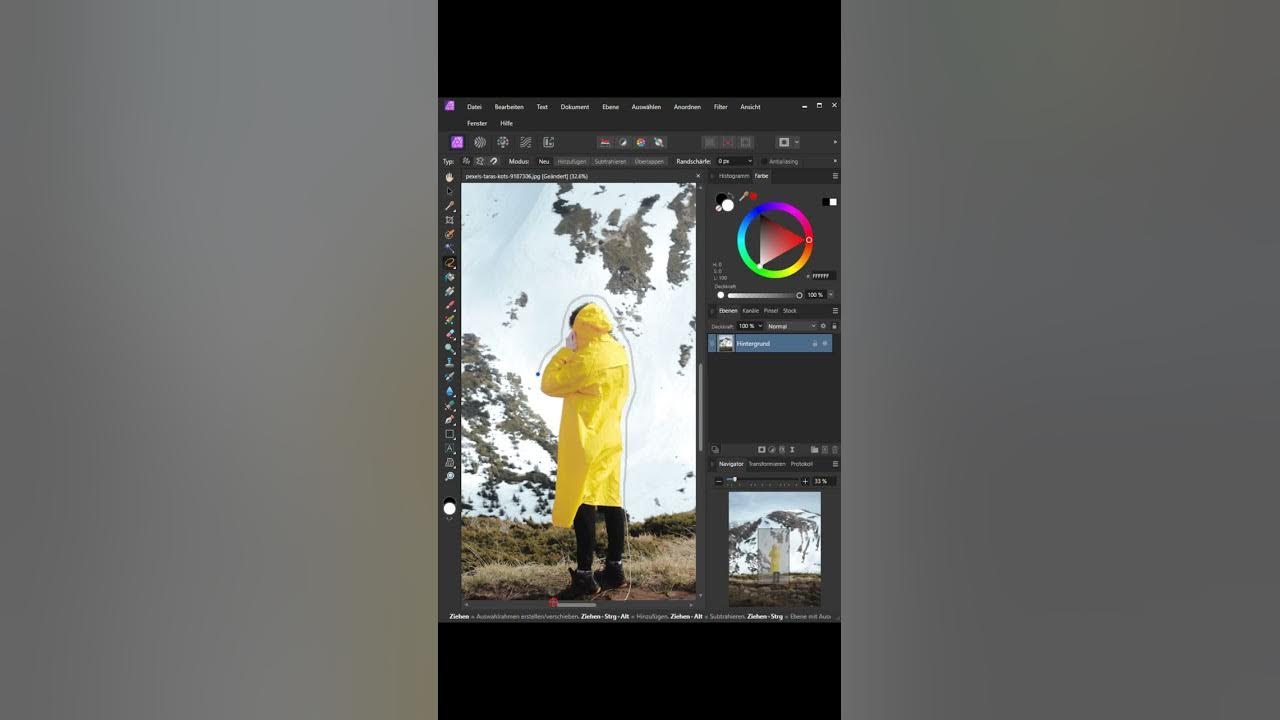Toggle visibility of Hintergrund layer
Viewport: 1280px width, 720px height.
coord(825,343)
